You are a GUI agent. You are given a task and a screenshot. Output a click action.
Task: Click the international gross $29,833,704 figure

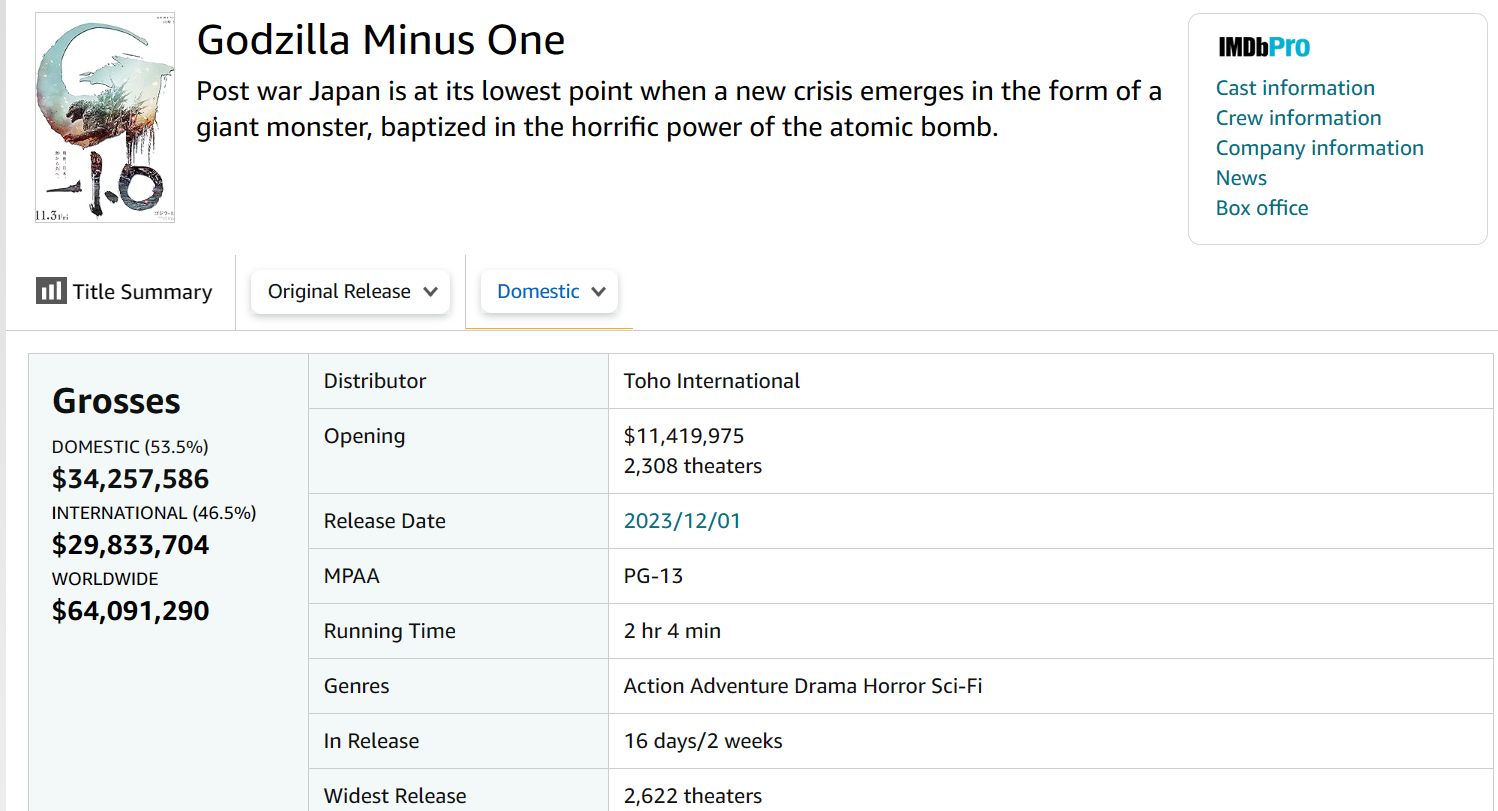tap(130, 545)
